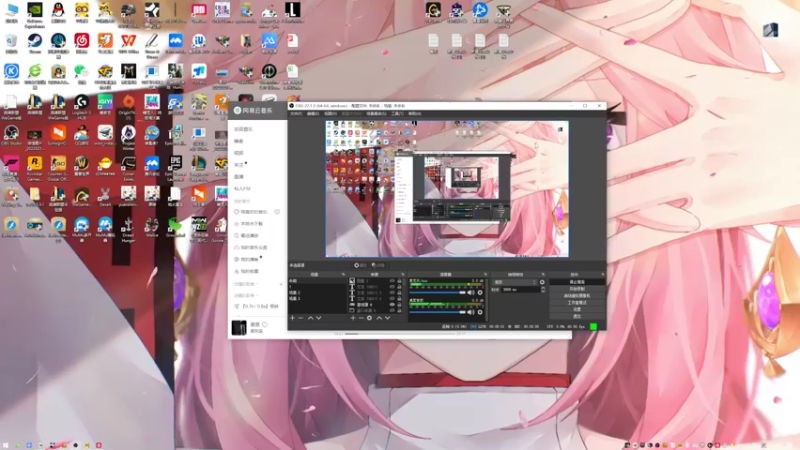Move source up in Sources list

[x=379, y=318]
